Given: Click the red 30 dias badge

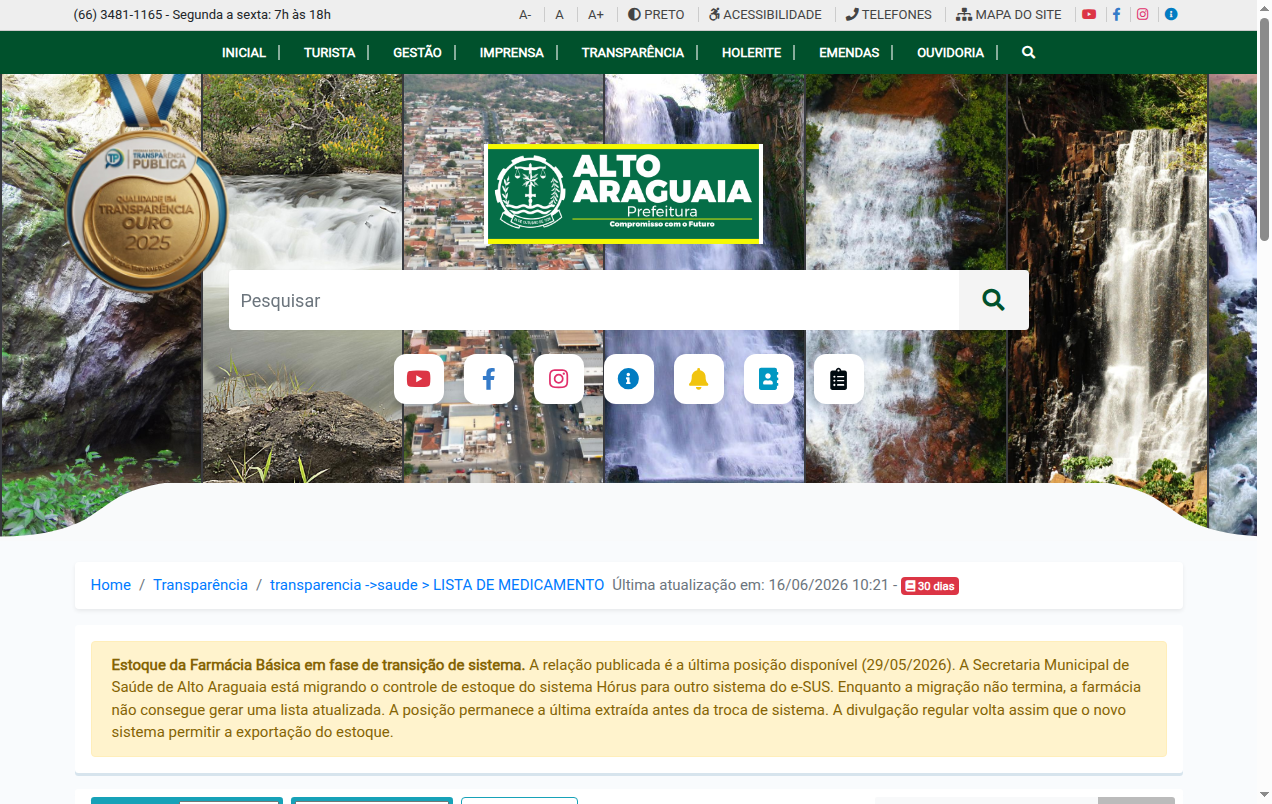Looking at the screenshot, I should pos(930,586).
